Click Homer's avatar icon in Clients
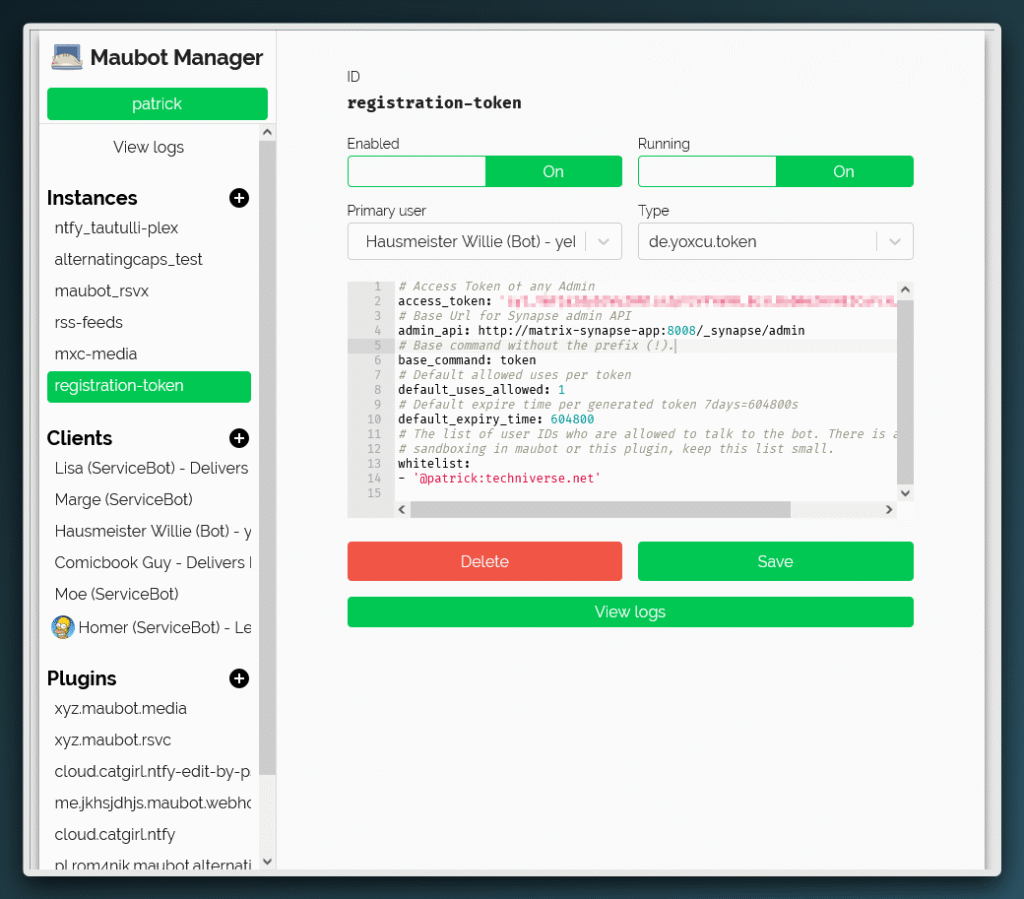 point(63,627)
